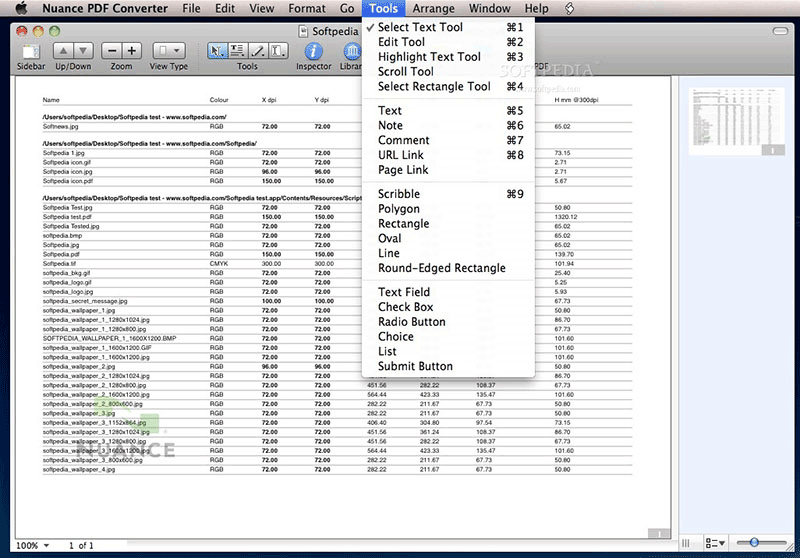The image size is (800, 558).
Task: Choose Select Rectangle Tool
Action: click(448, 86)
